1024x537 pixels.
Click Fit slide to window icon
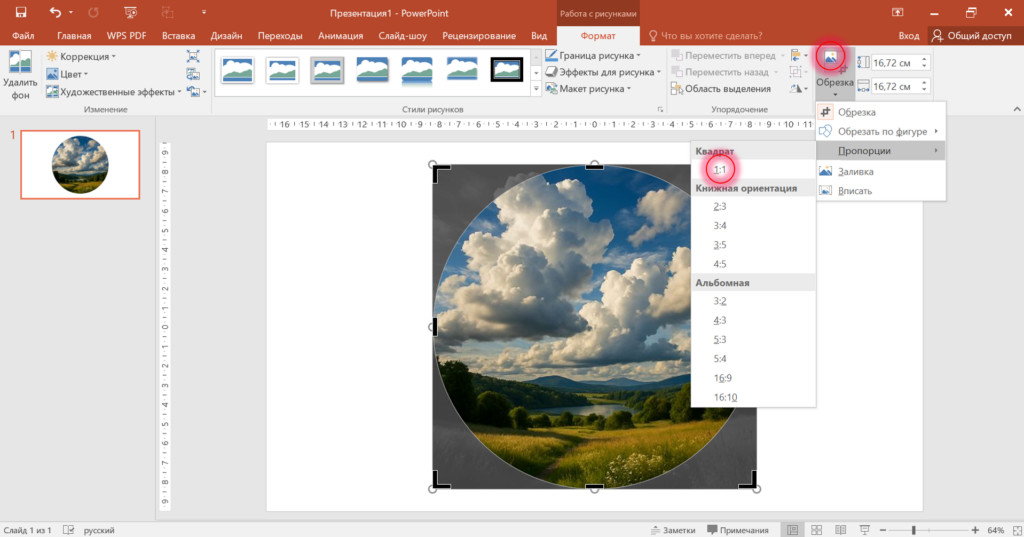(x=1016, y=530)
